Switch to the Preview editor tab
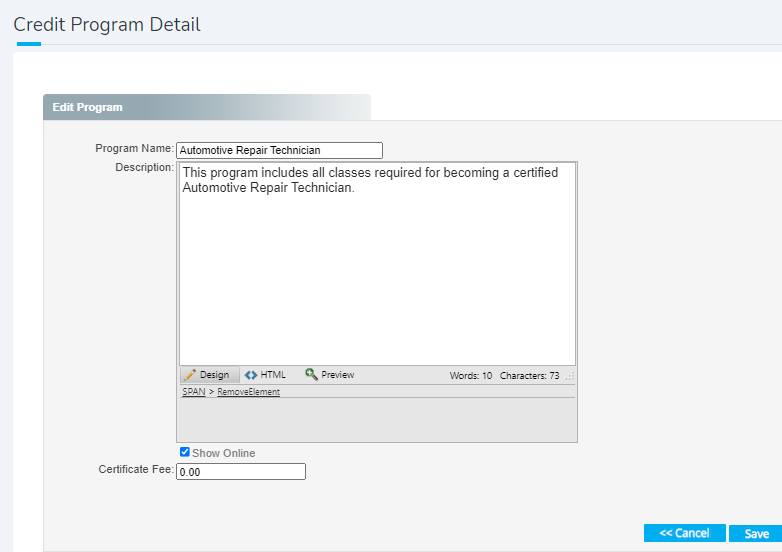This screenshot has height=552, width=782. click(x=330, y=375)
